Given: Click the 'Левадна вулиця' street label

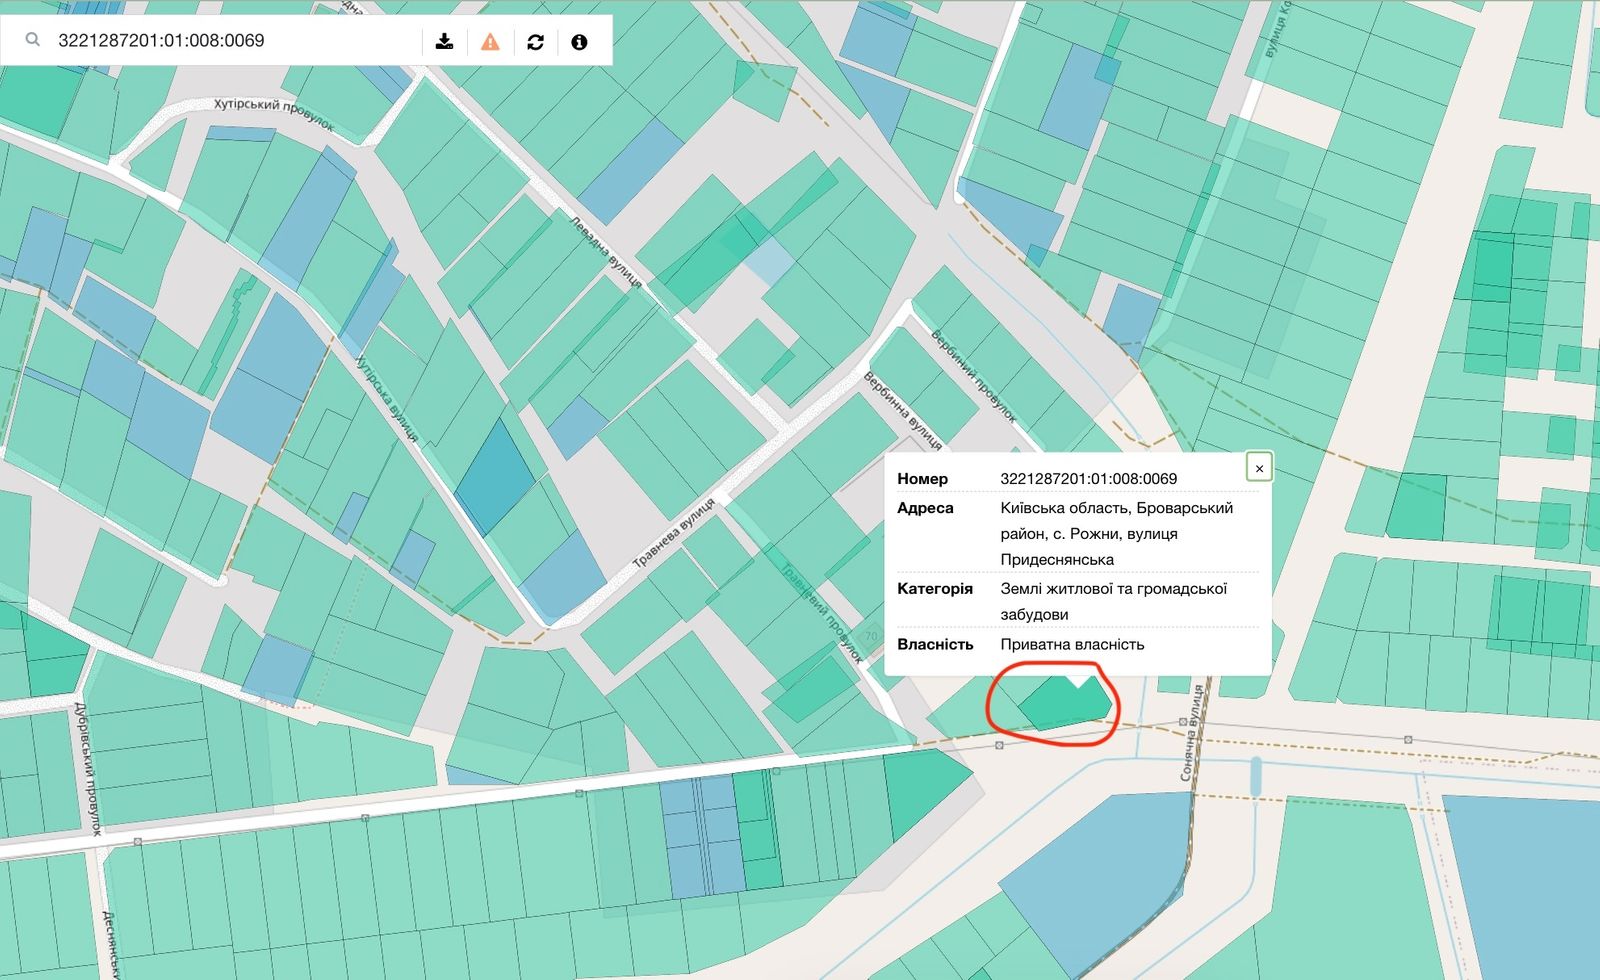Looking at the screenshot, I should [606, 252].
